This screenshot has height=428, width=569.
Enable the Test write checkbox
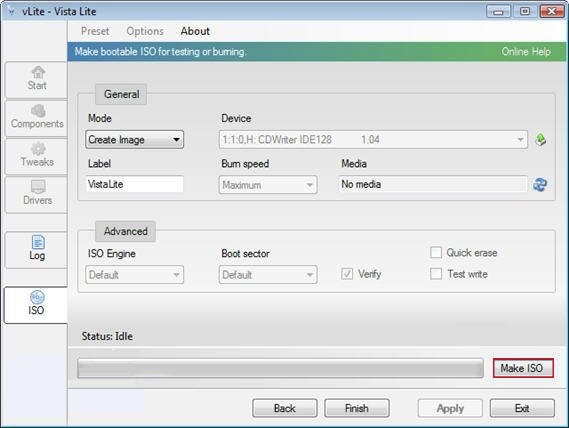coord(436,274)
